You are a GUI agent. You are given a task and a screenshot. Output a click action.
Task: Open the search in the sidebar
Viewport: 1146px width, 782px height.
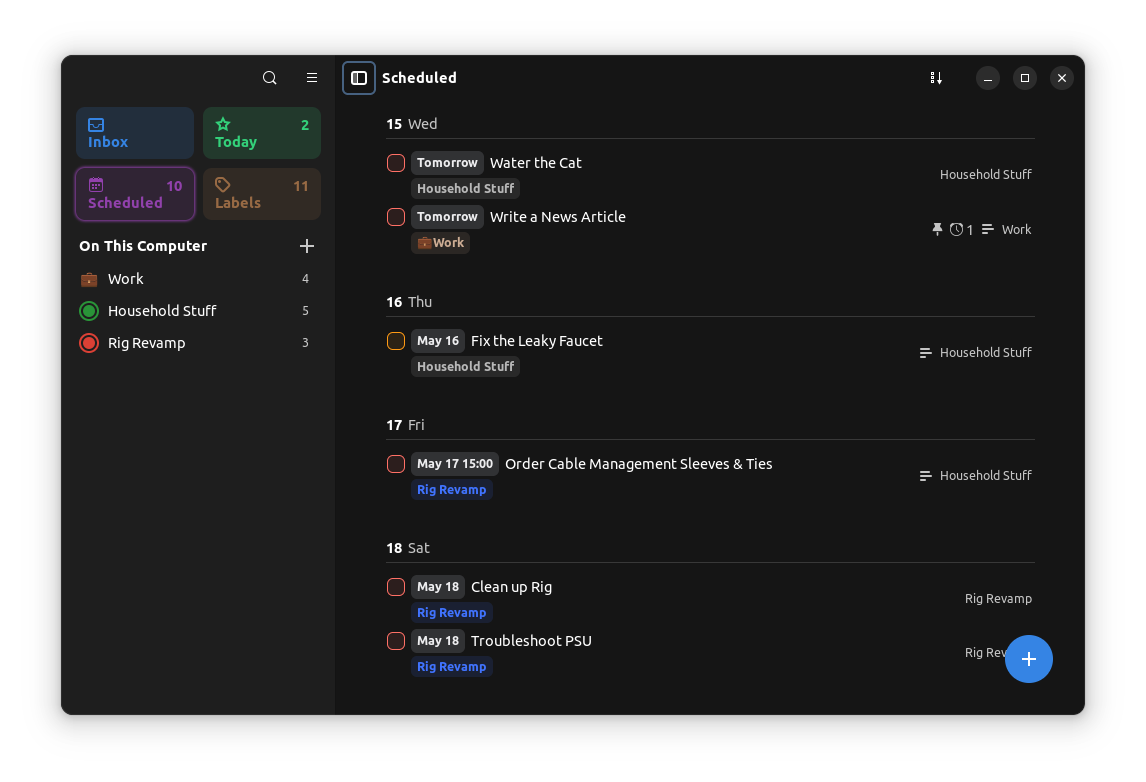pos(269,77)
